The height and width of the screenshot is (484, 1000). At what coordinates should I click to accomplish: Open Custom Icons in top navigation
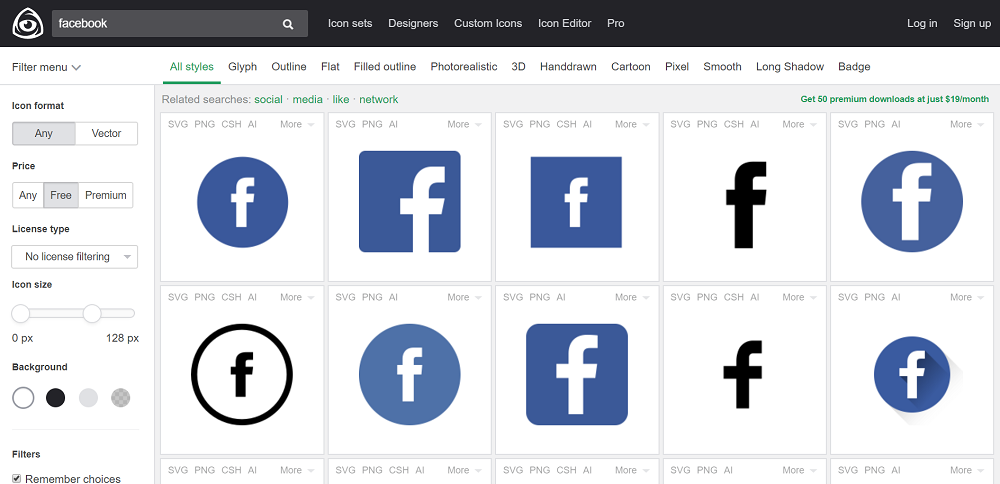tap(488, 23)
